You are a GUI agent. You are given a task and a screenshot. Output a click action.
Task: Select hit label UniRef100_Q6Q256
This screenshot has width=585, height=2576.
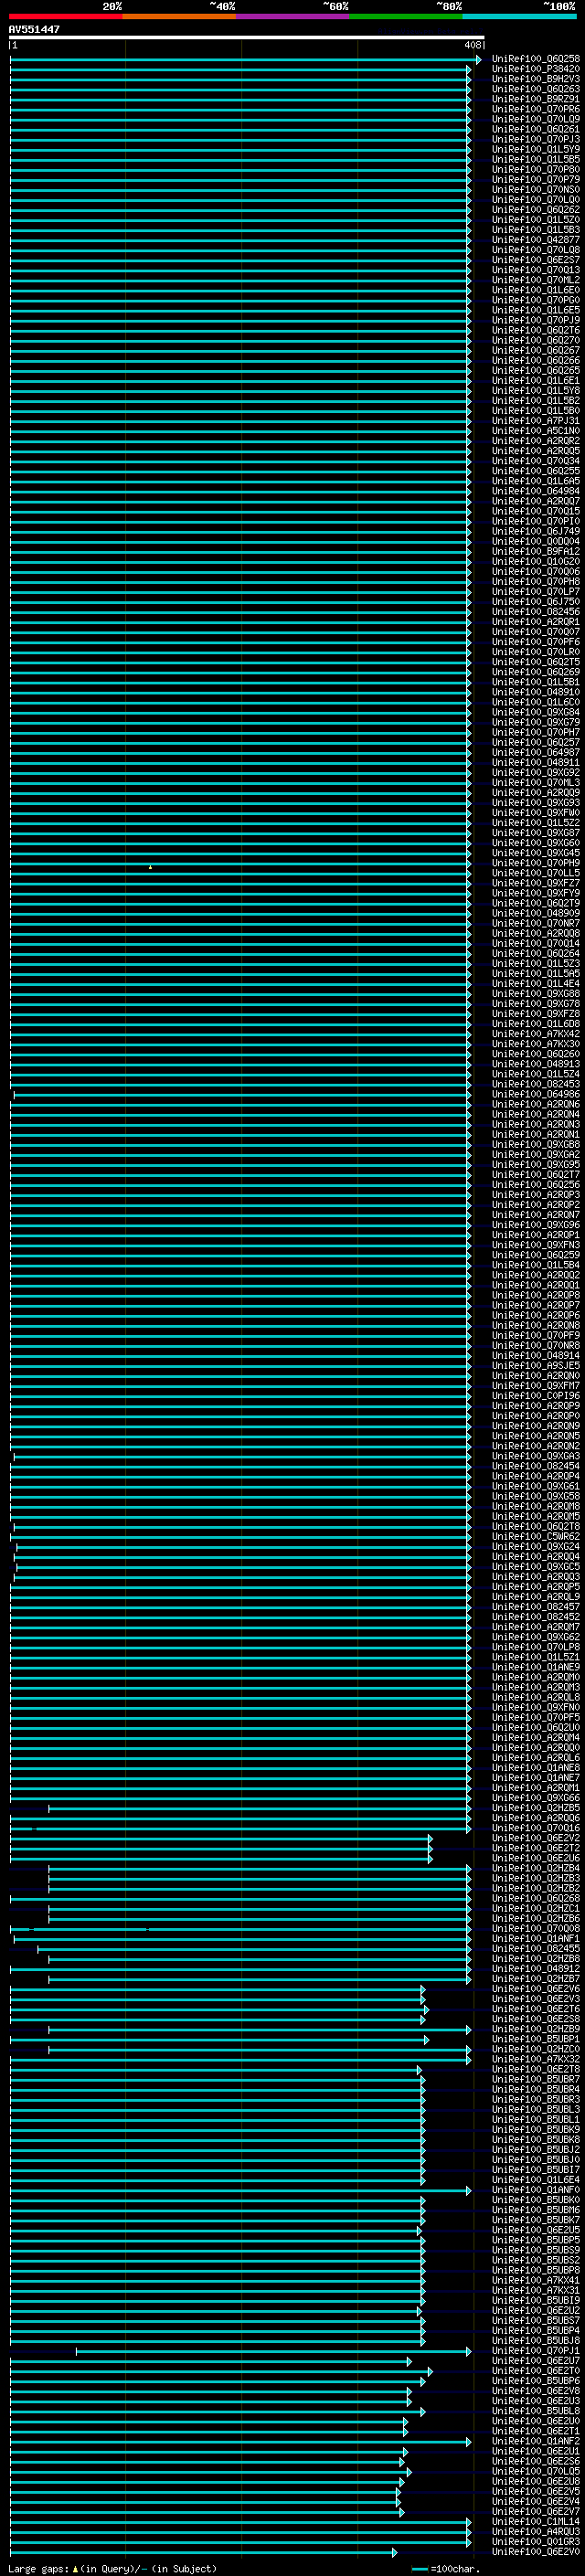[x=536, y=1185]
